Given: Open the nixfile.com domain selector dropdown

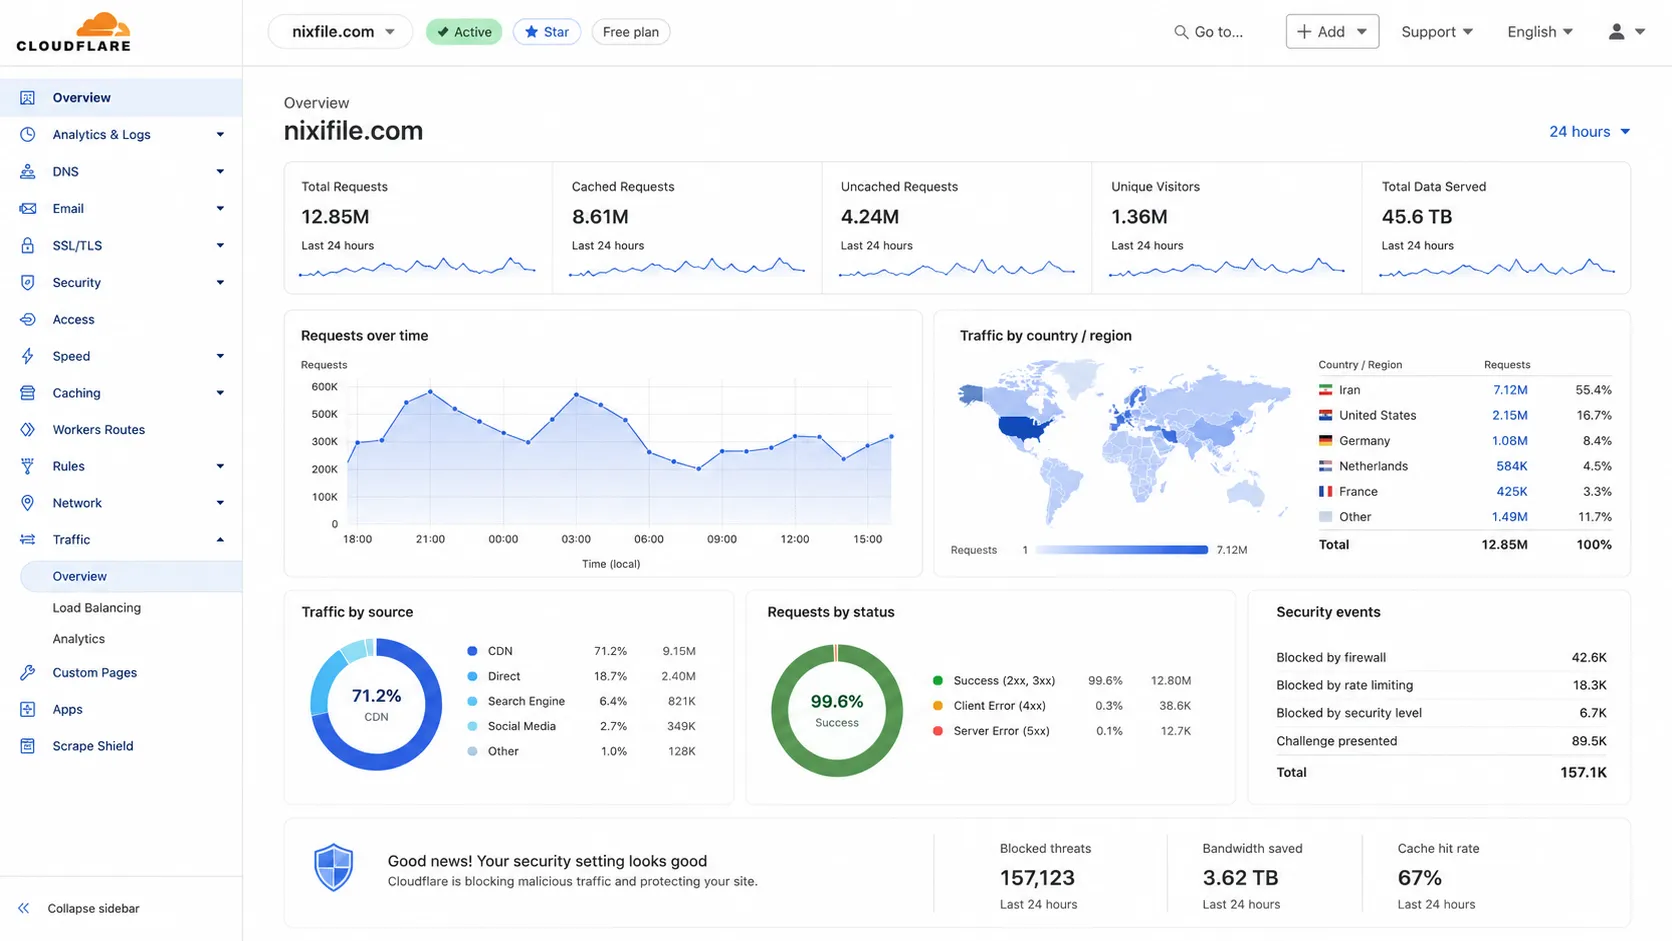Looking at the screenshot, I should (x=340, y=32).
